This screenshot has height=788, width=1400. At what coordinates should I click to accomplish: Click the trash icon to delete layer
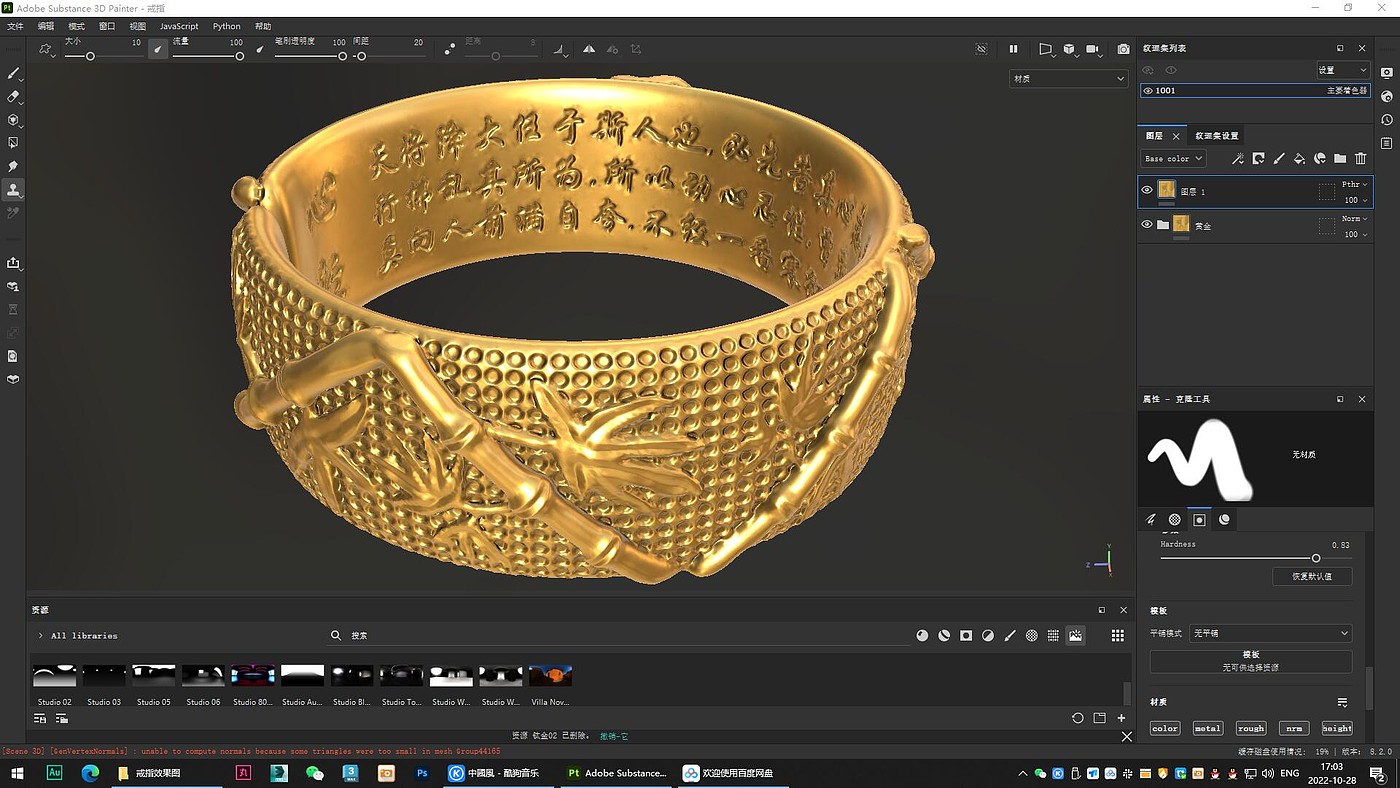pyautogui.click(x=1360, y=158)
